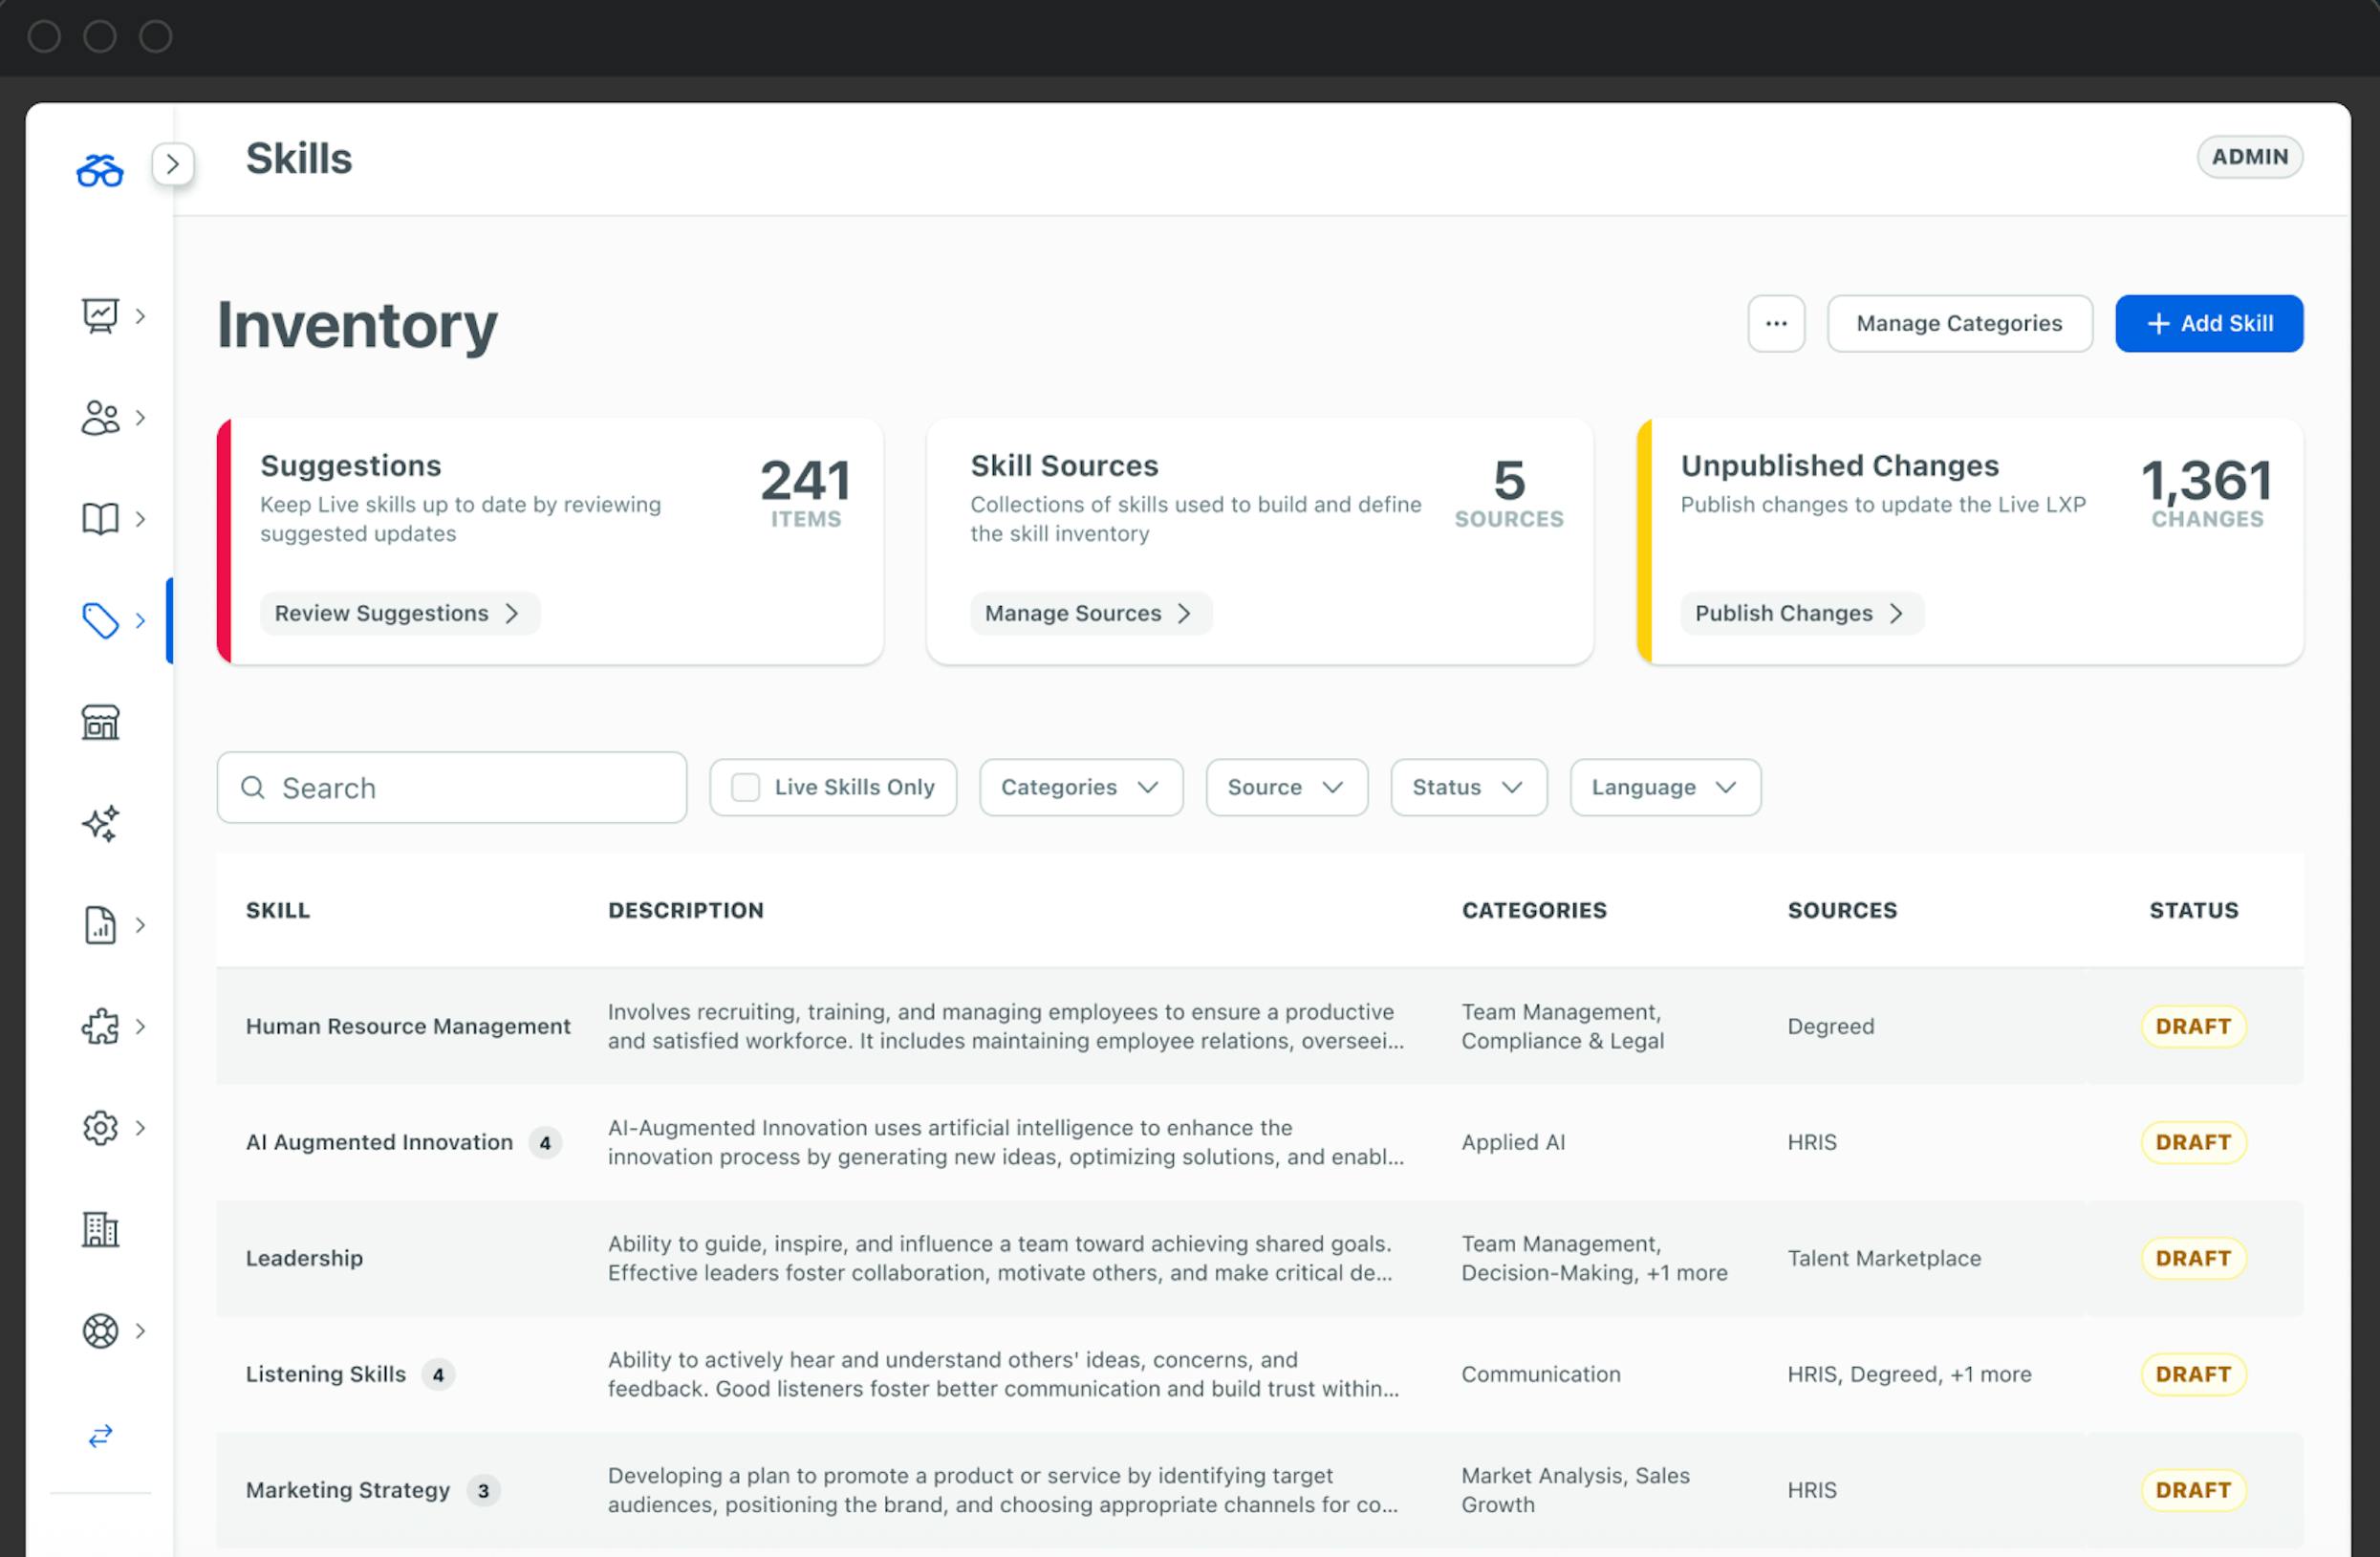Click the storefront marketplace sidebar icon
2380x1557 pixels.
pyautogui.click(x=100, y=722)
